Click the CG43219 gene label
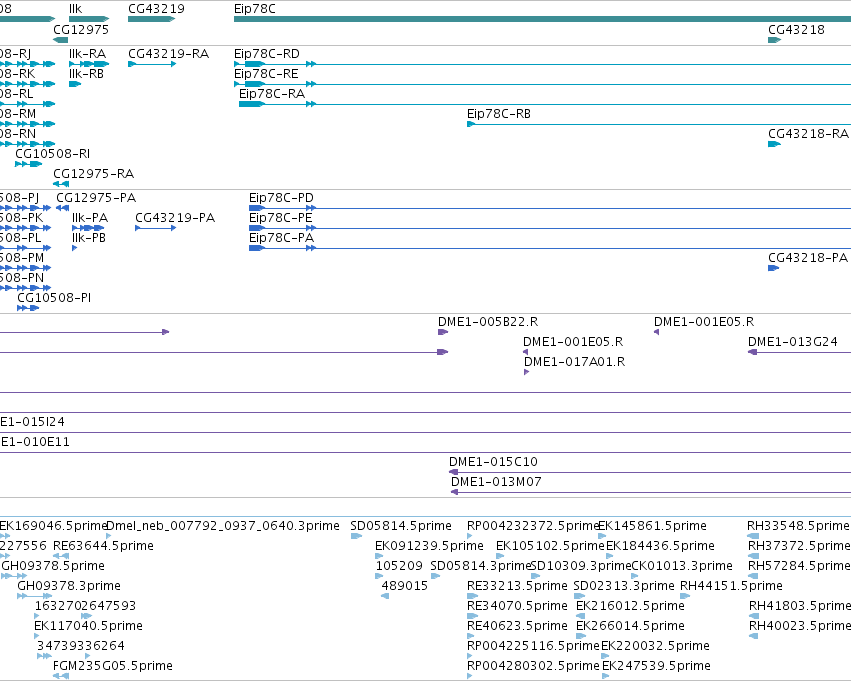The height and width of the screenshot is (681, 851). pyautogui.click(x=156, y=9)
